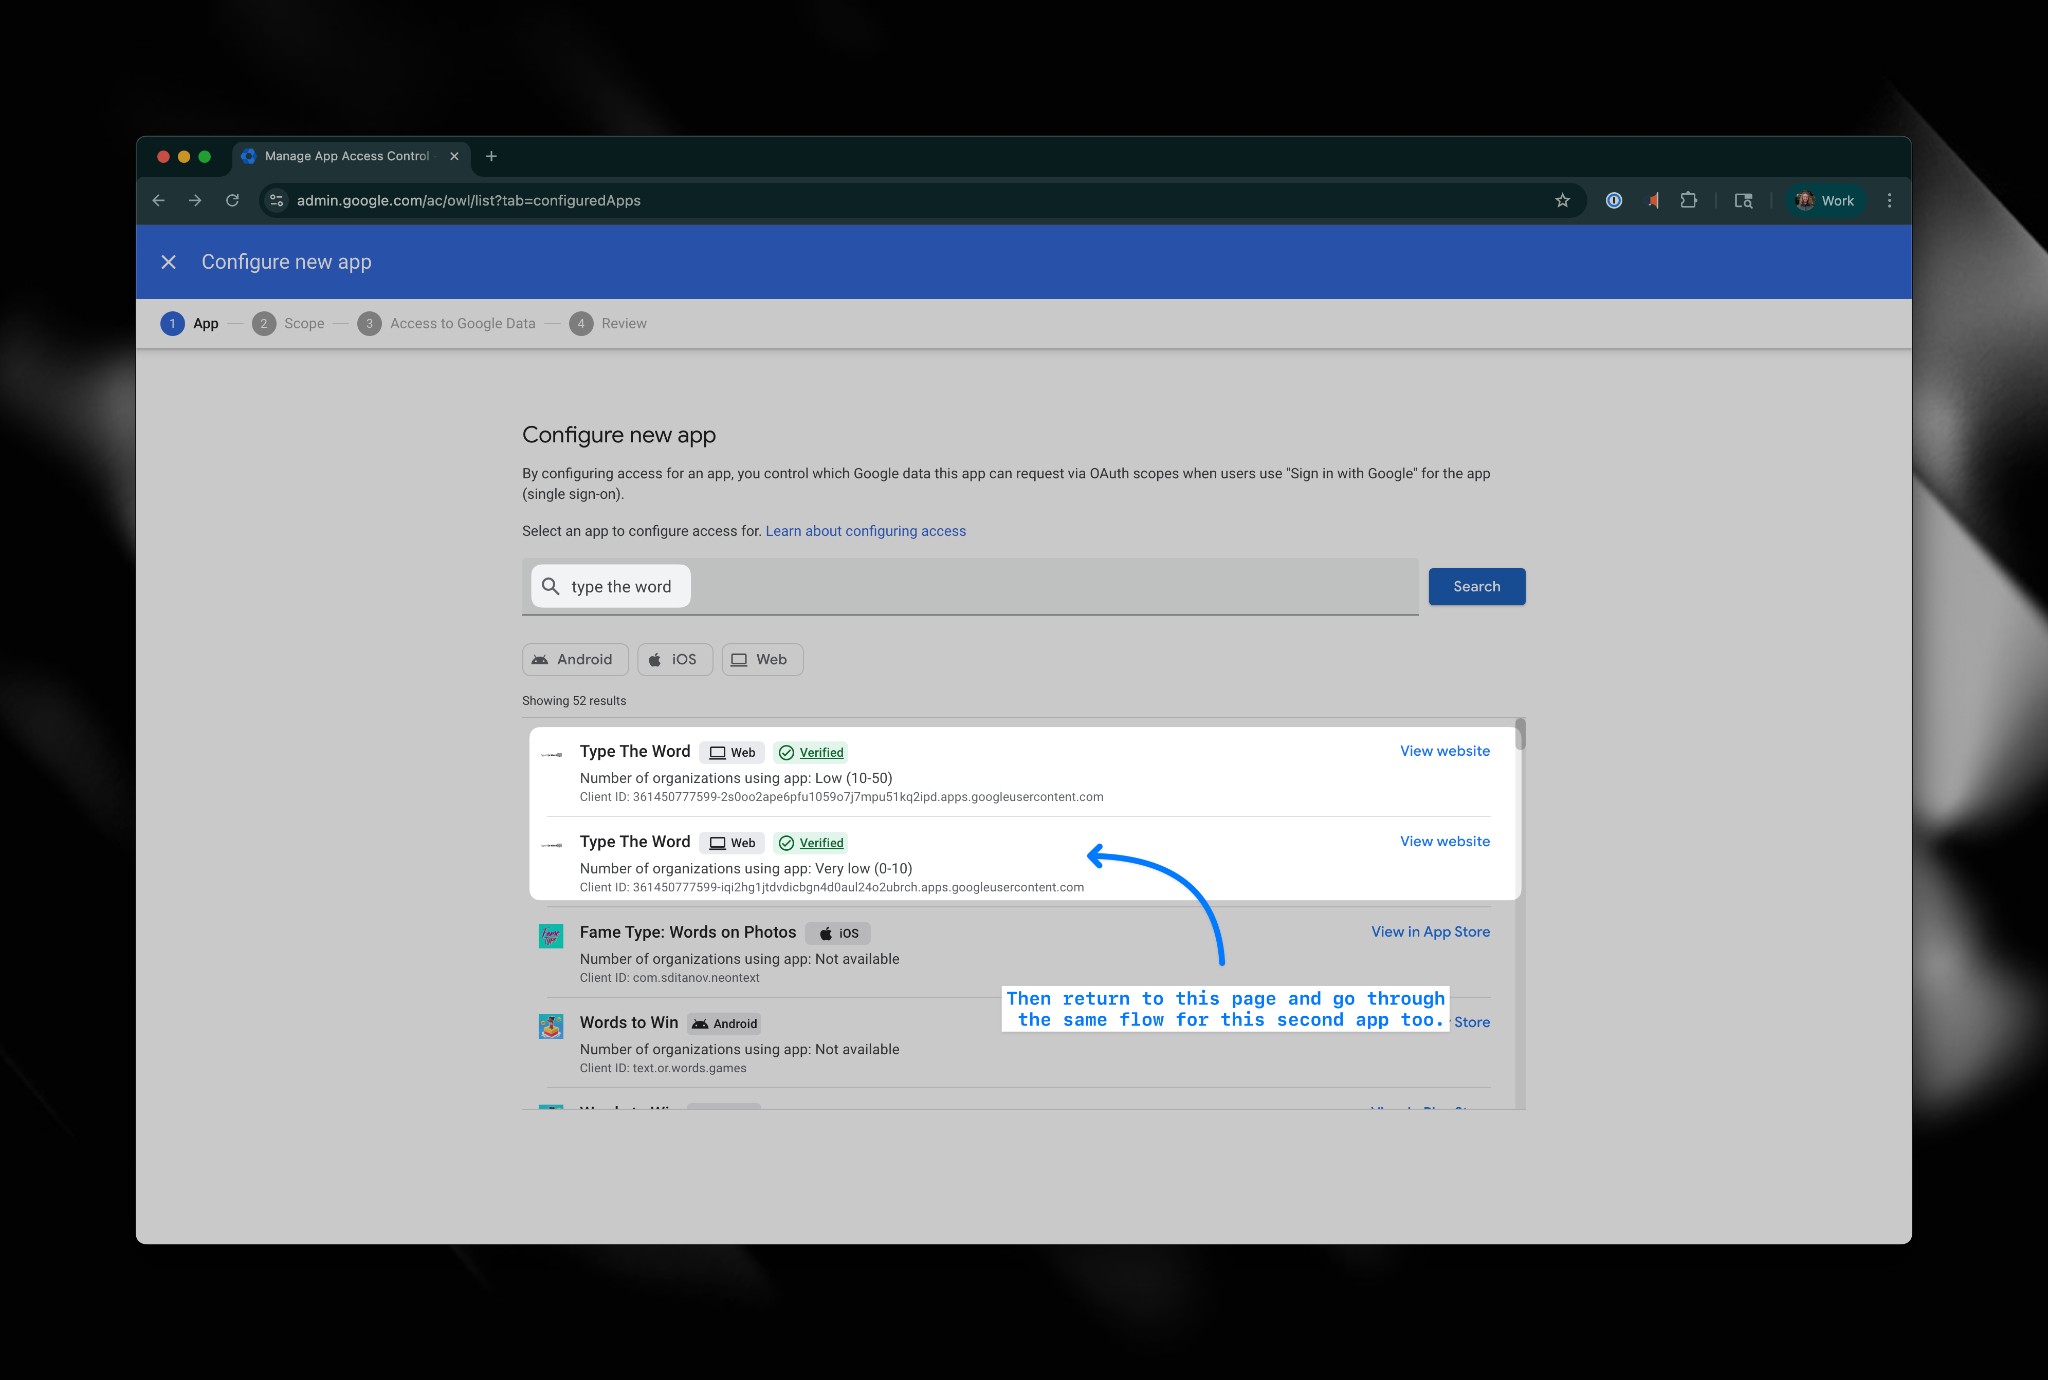Open the tab search toolbar icon
This screenshot has width=2048, height=1380.
coord(1743,200)
